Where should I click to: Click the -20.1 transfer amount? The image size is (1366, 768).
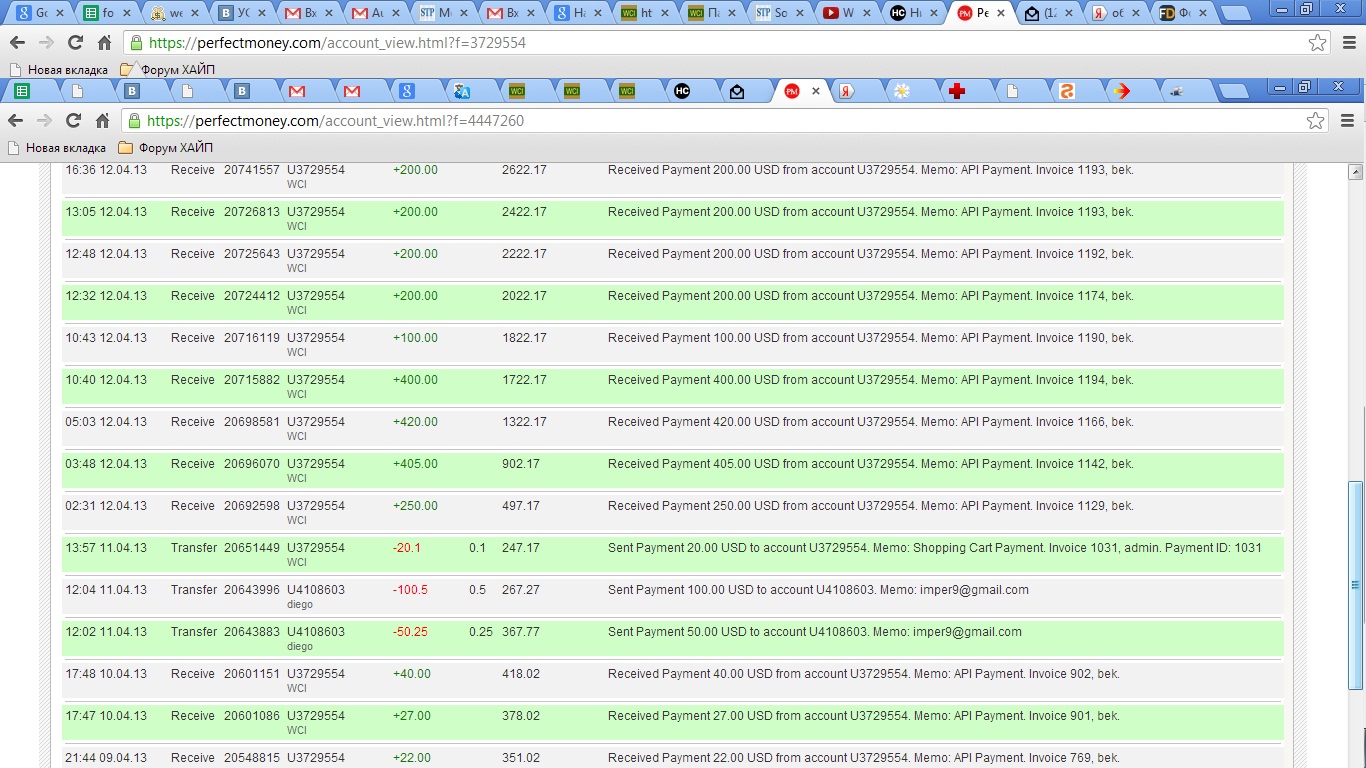(407, 548)
